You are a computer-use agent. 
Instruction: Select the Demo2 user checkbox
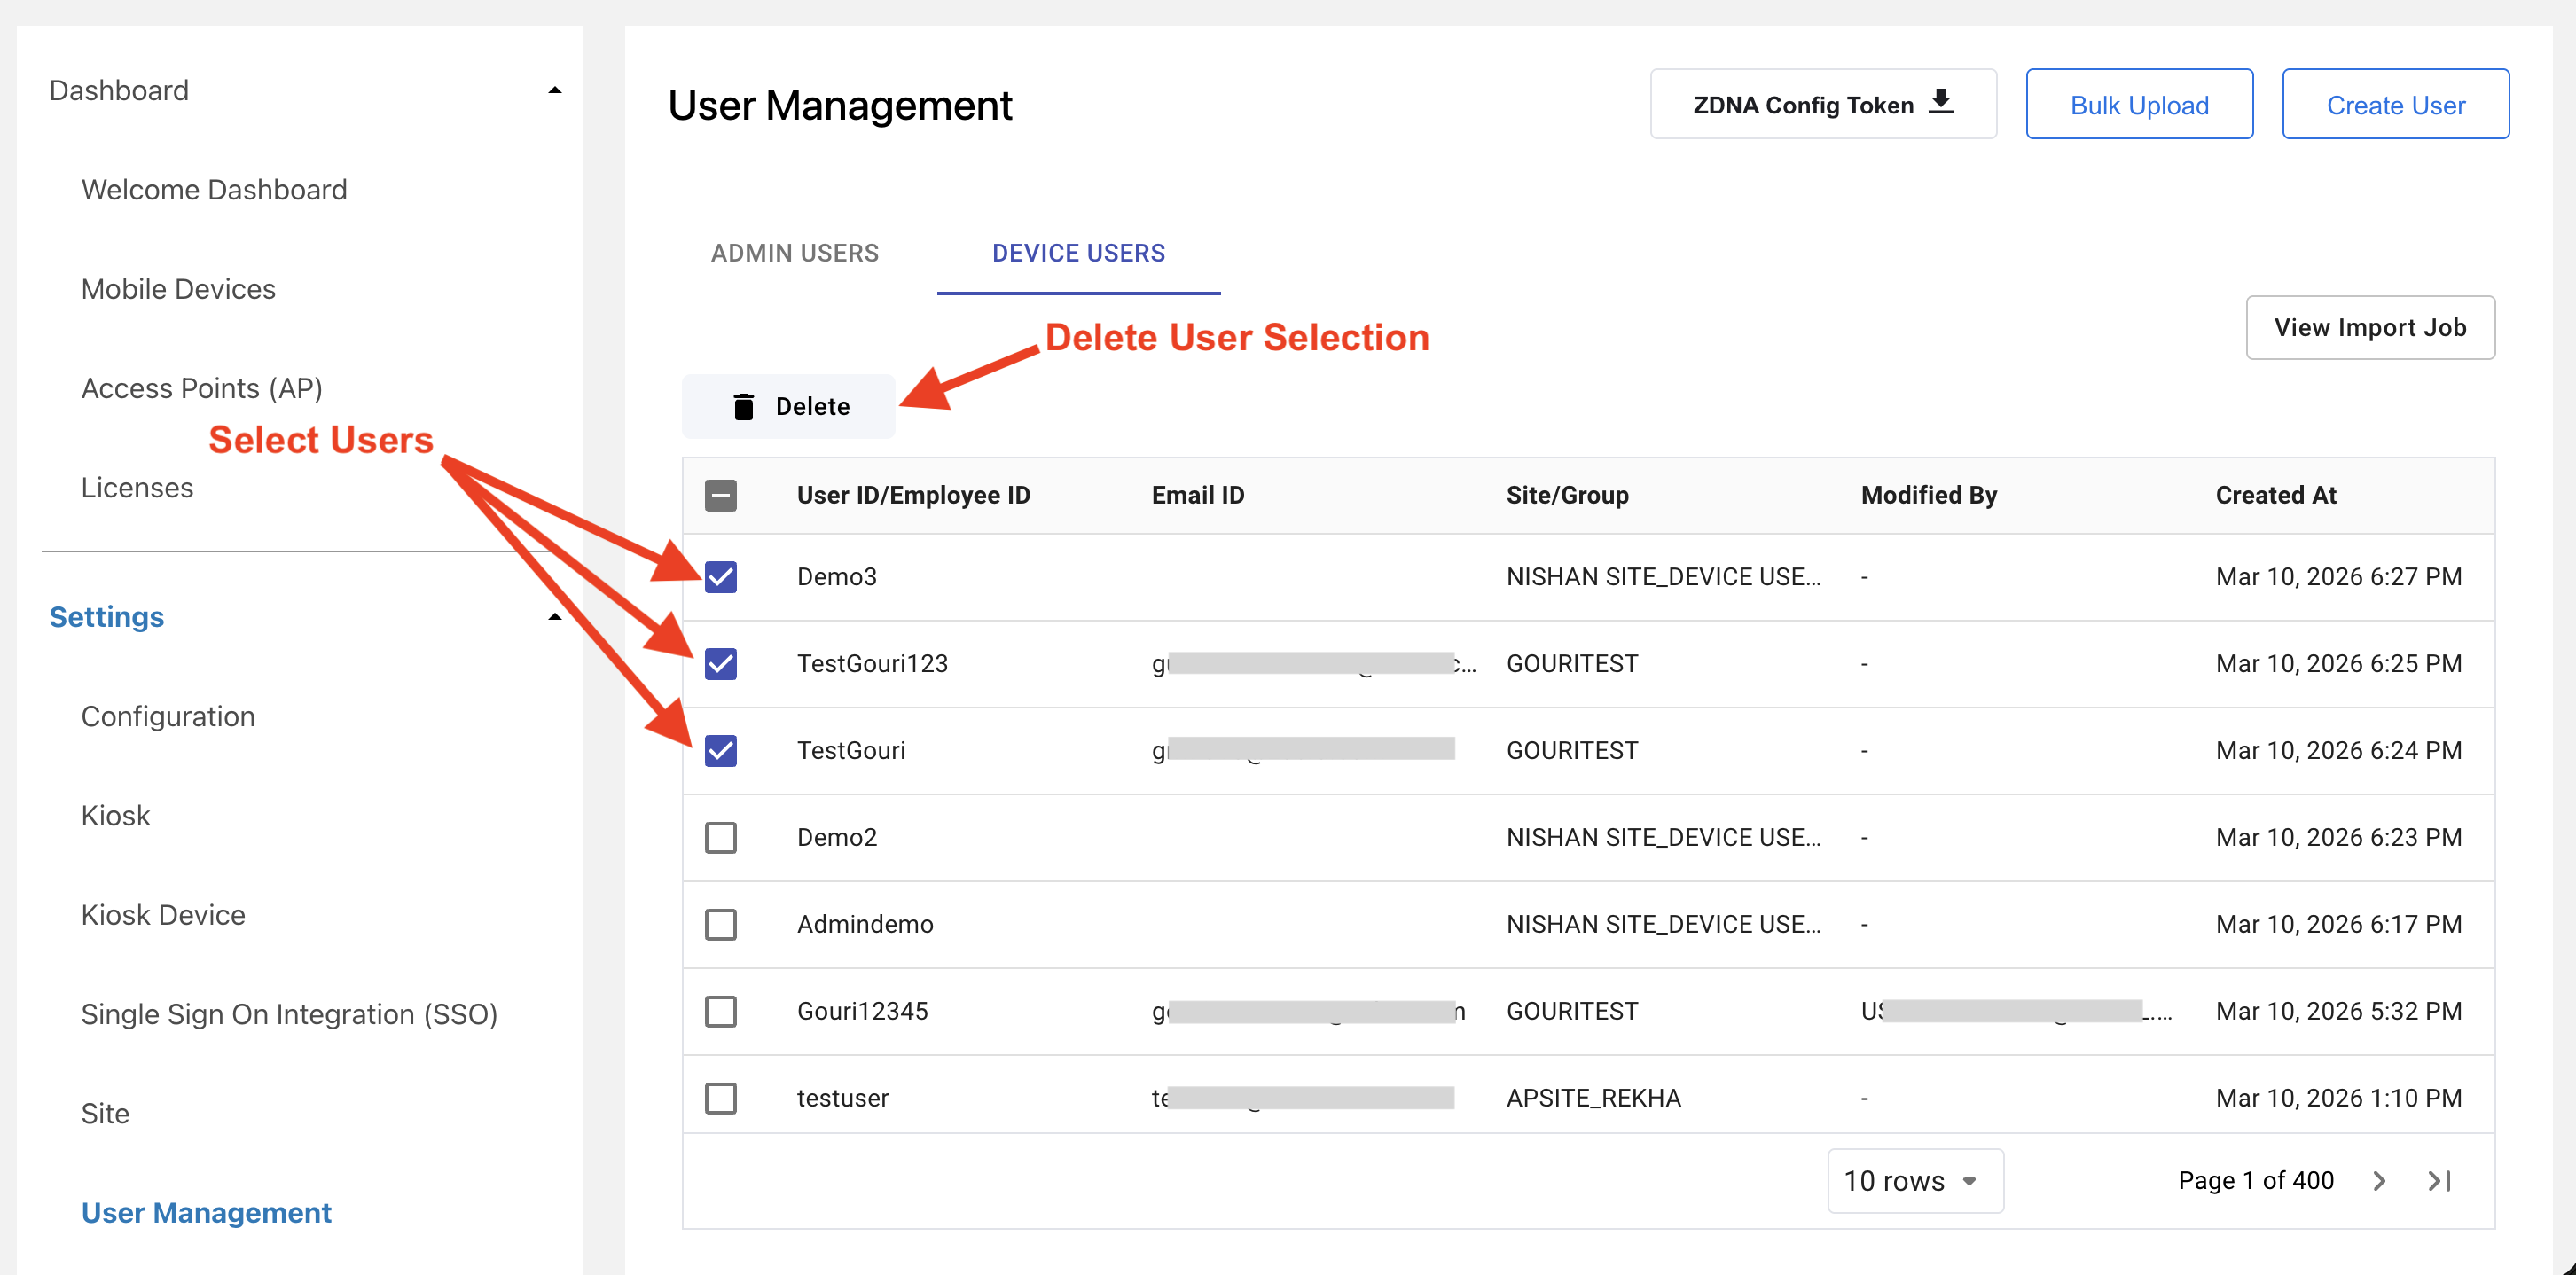[720, 838]
